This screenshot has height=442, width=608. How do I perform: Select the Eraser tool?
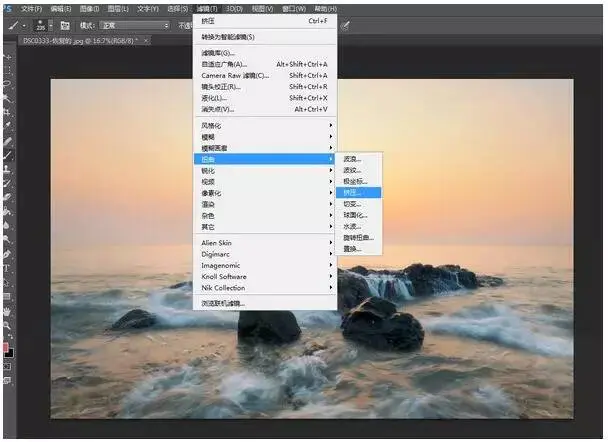[7, 197]
